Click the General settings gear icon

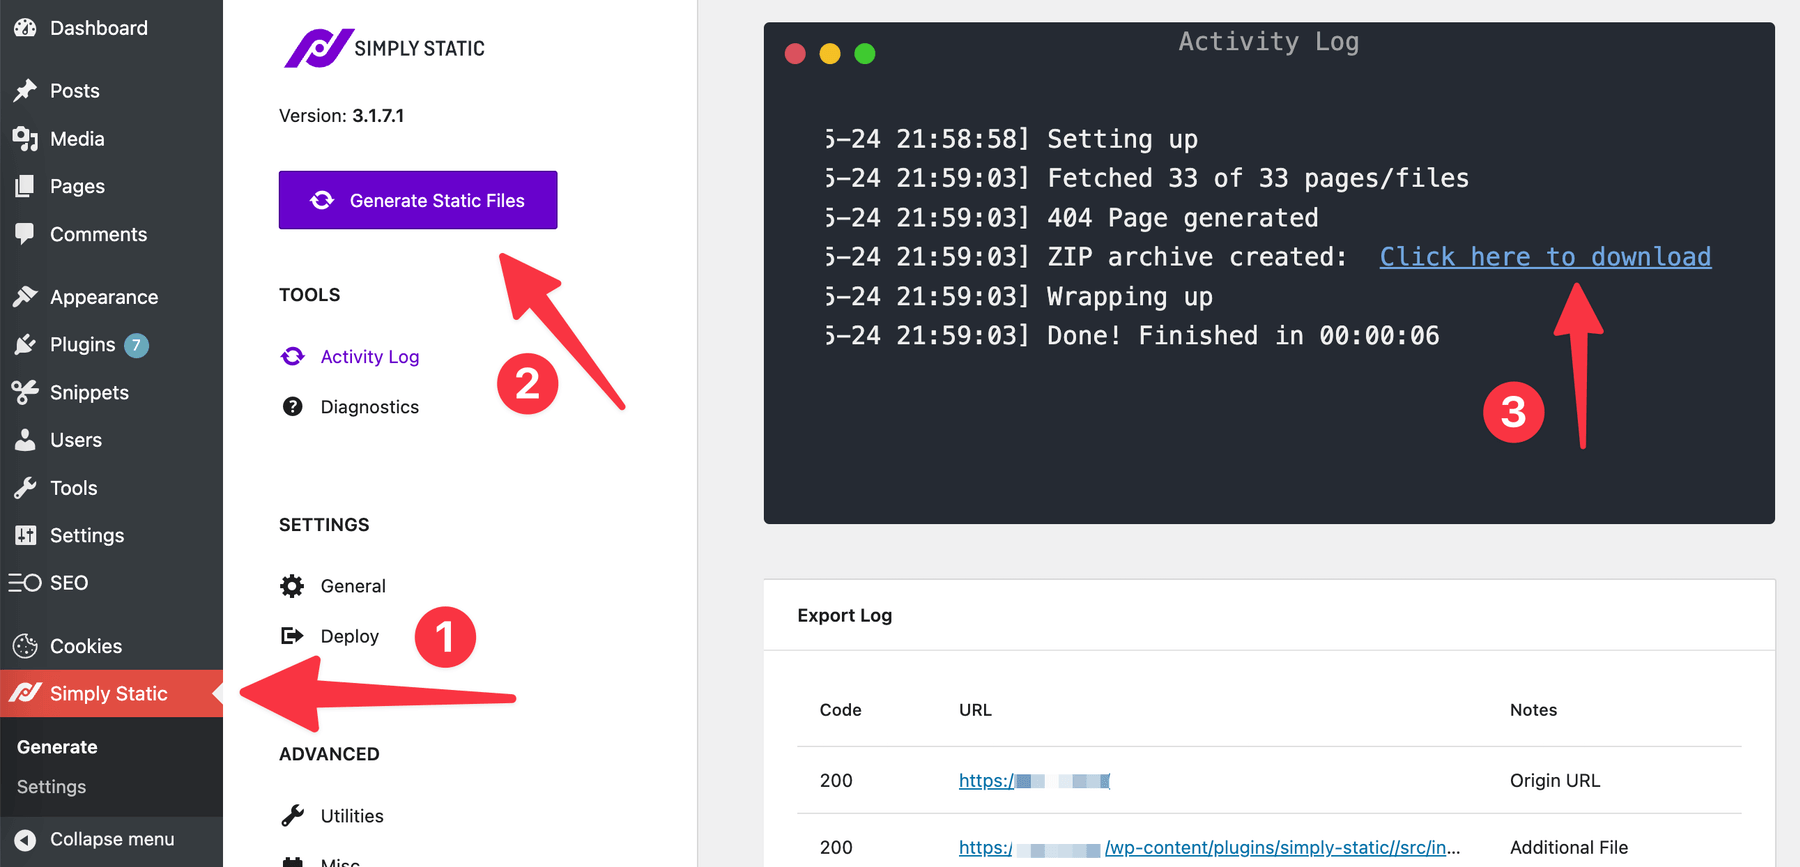(292, 586)
